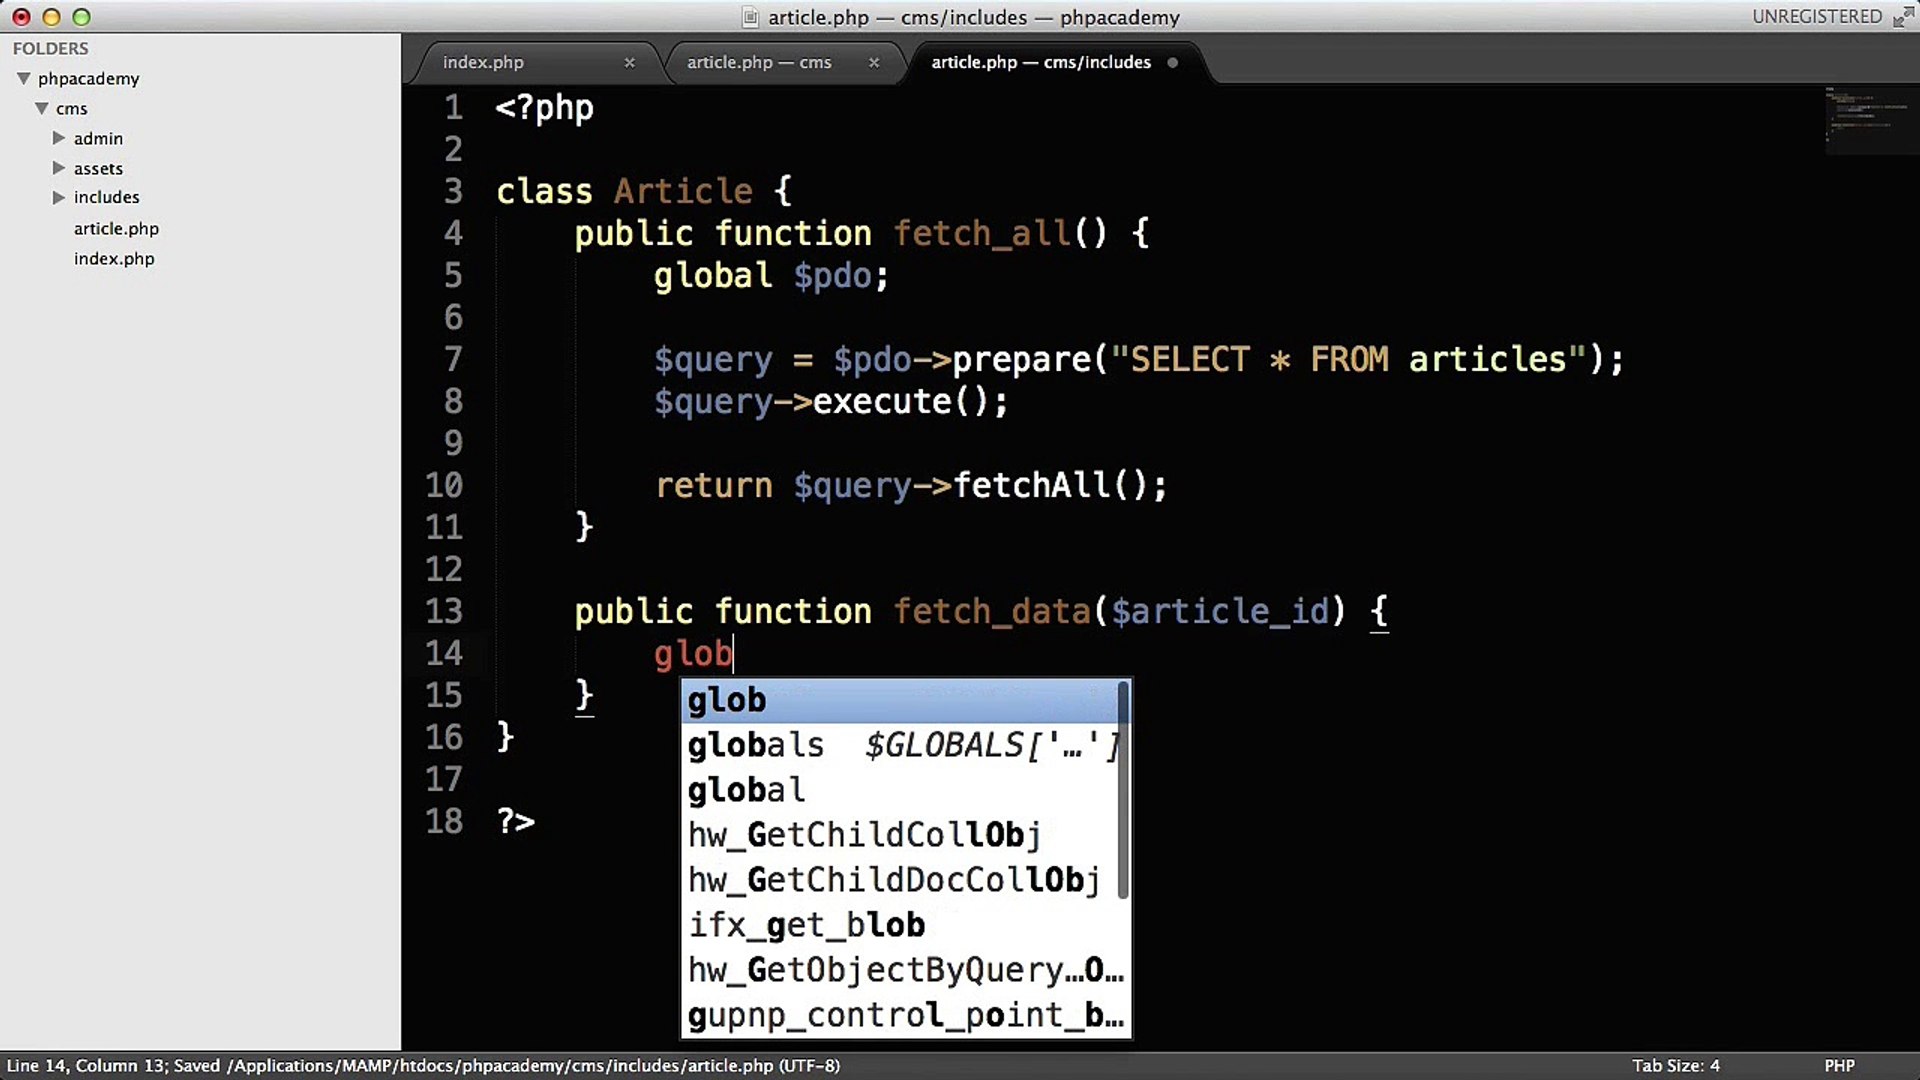1920x1080 pixels.
Task: Open Tab Size: 4 setting
Action: click(x=1676, y=1066)
